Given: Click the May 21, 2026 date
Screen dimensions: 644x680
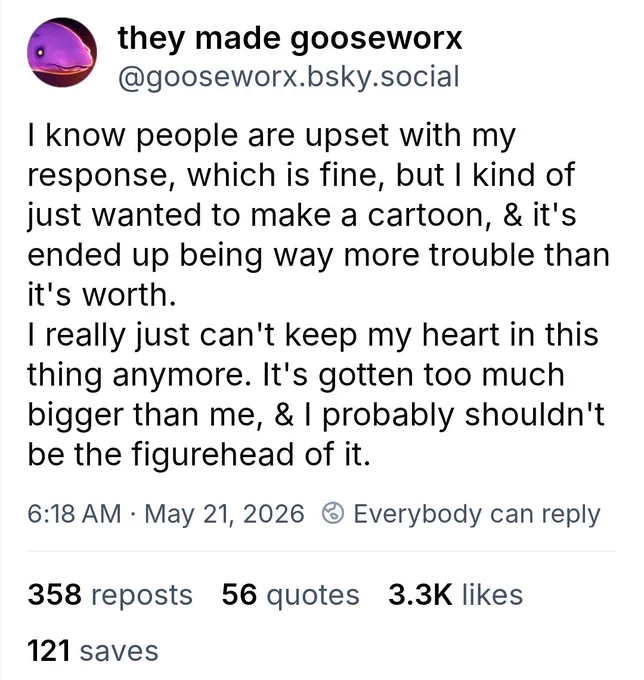Looking at the screenshot, I should tap(224, 514).
